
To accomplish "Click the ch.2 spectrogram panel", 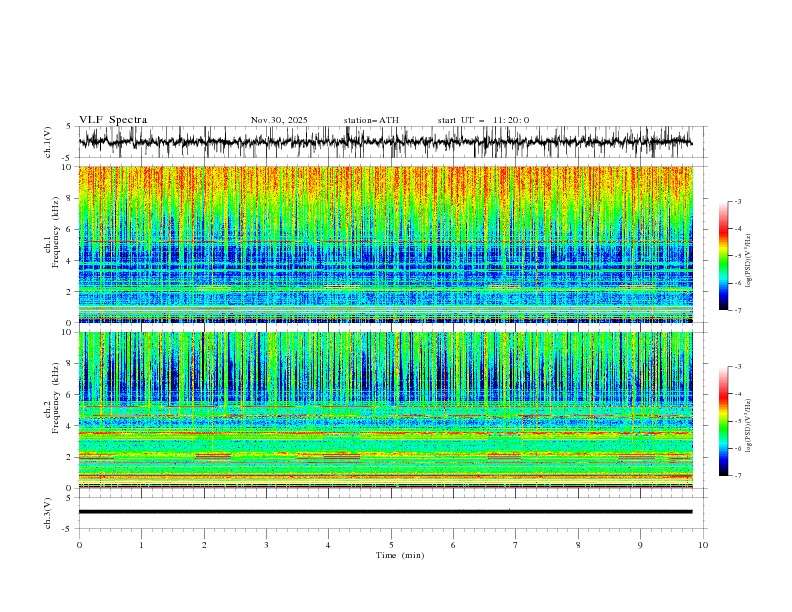I will [385, 410].
